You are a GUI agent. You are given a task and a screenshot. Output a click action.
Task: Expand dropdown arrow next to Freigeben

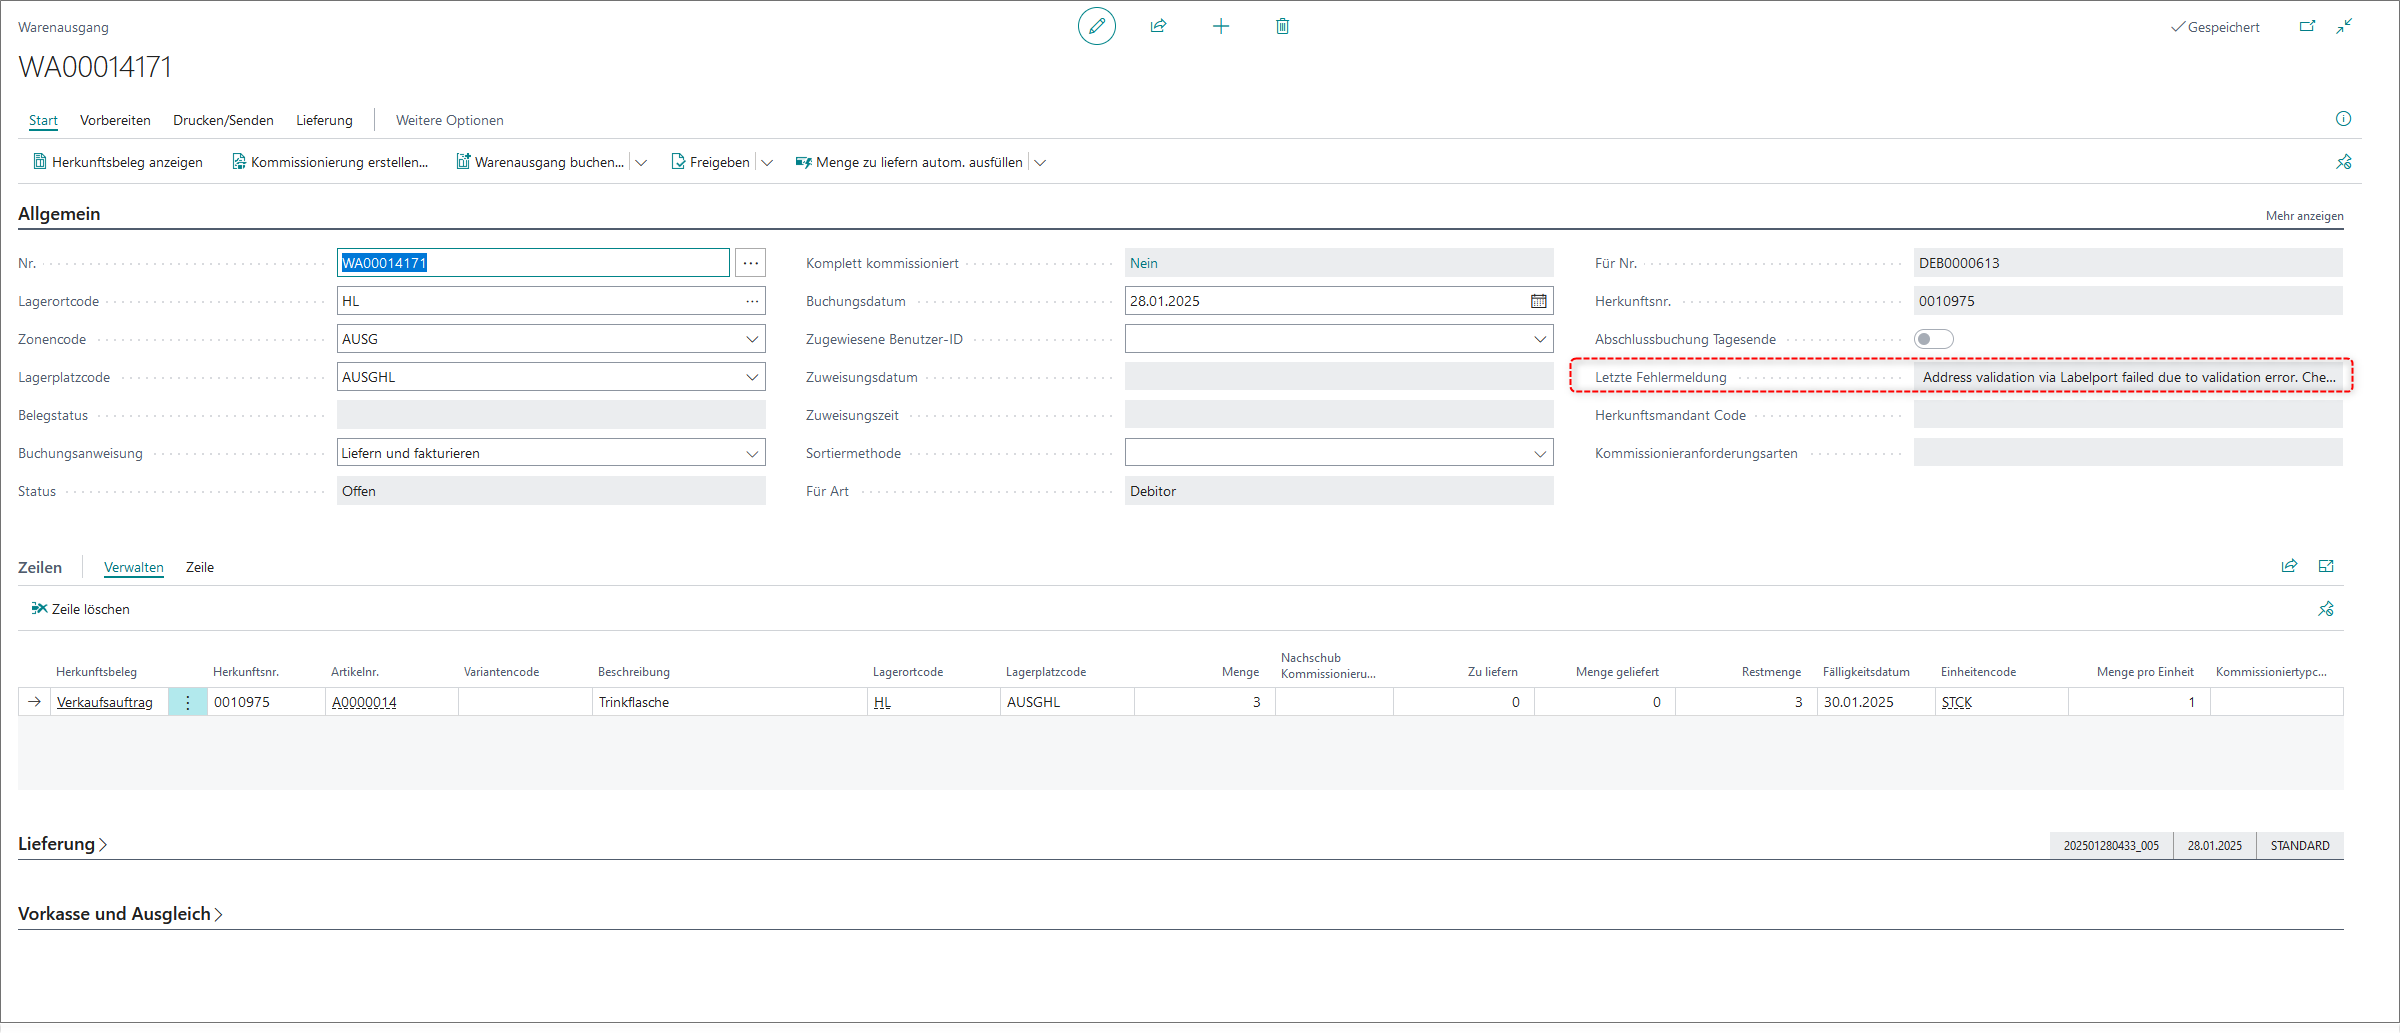[767, 162]
